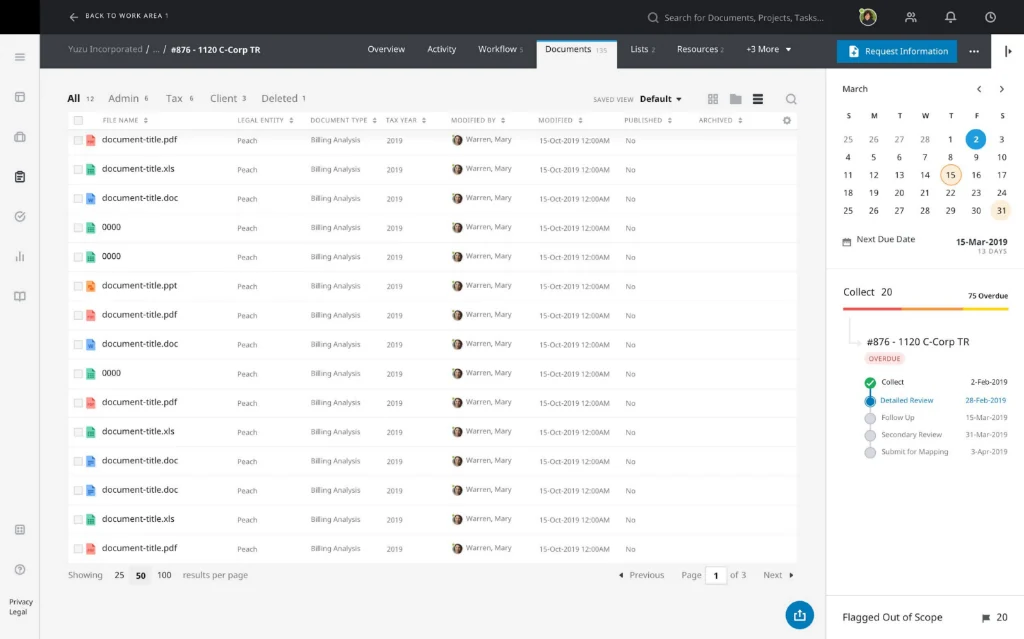The width and height of the screenshot is (1024, 639).
Task: Switch to the Resources tab
Action: 699,49
